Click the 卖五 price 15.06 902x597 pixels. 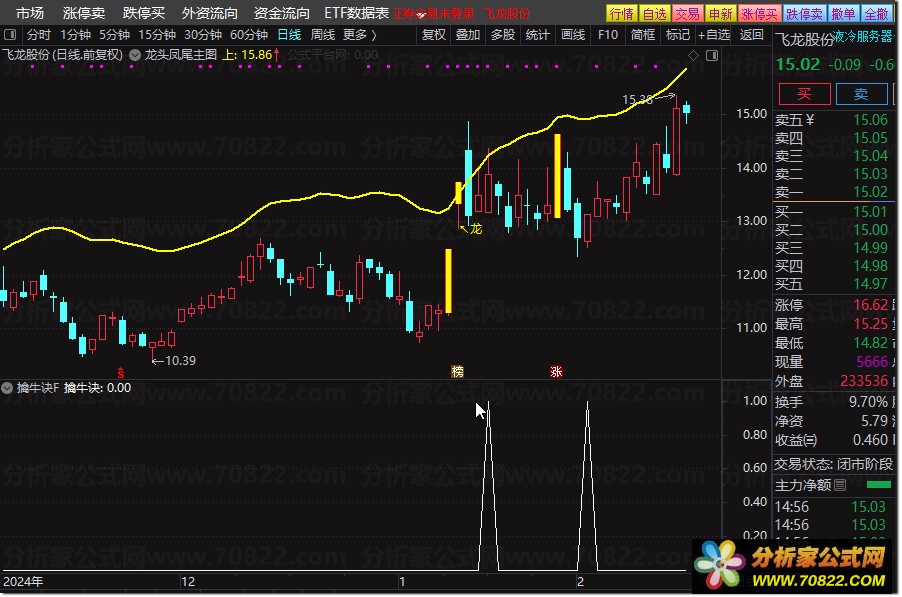[x=870, y=120]
